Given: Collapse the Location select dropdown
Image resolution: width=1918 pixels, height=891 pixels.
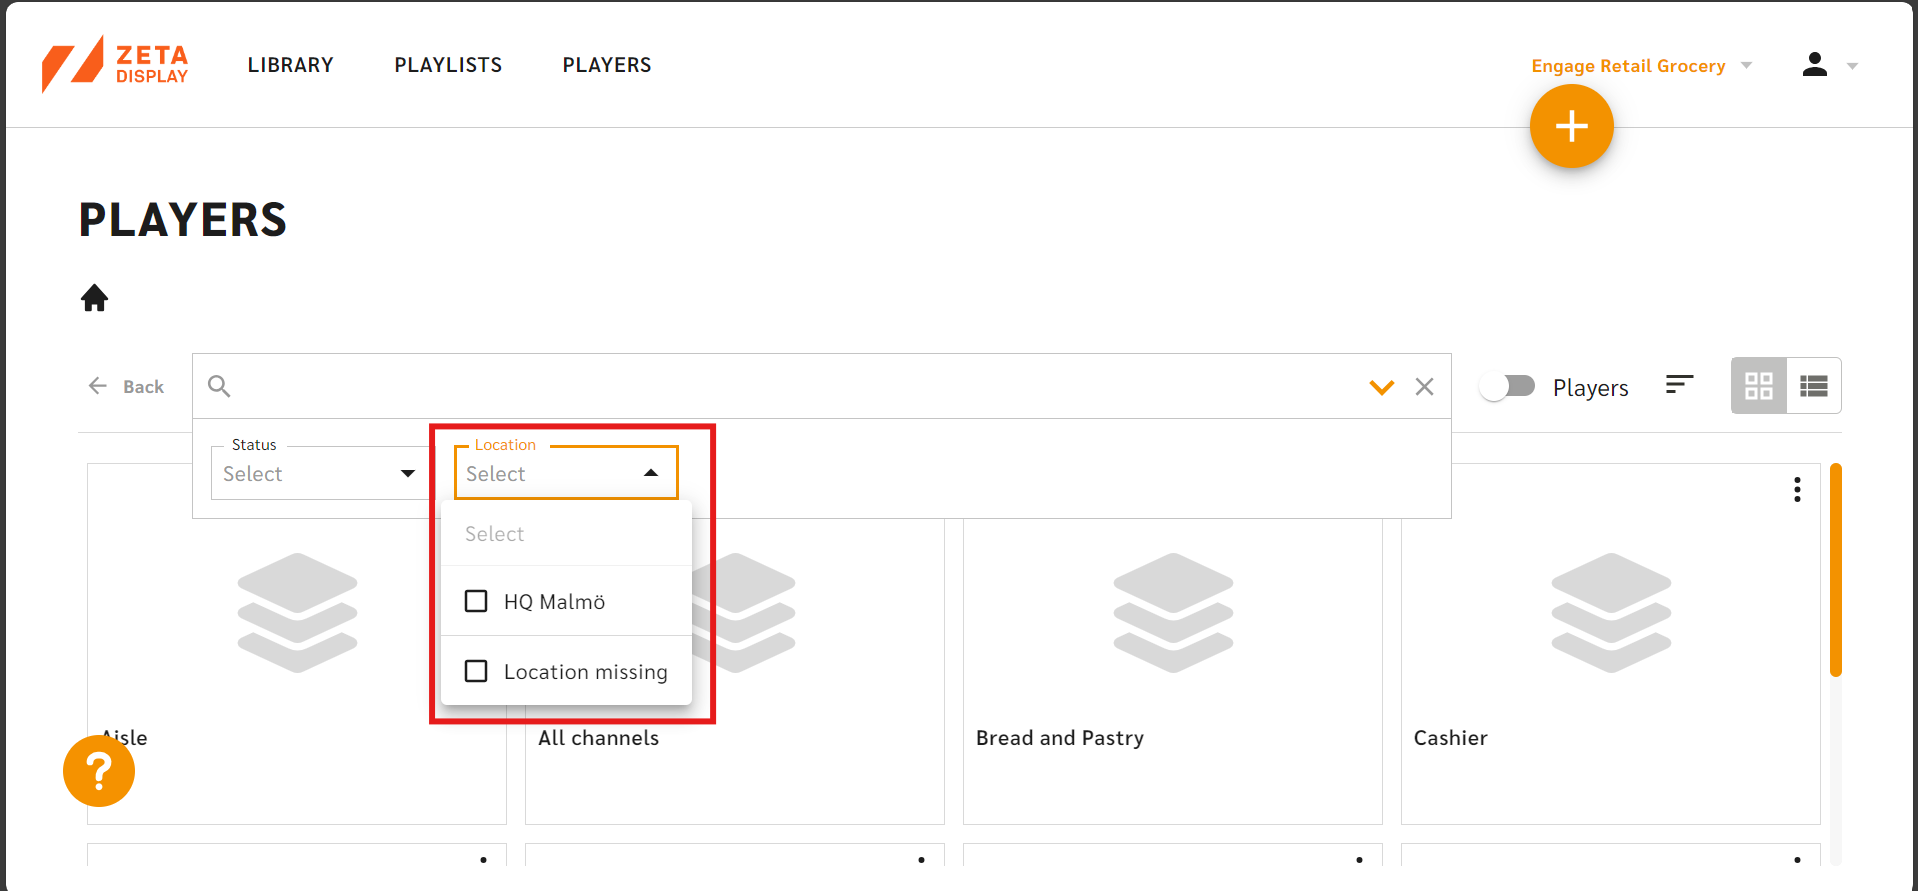Looking at the screenshot, I should [566, 473].
